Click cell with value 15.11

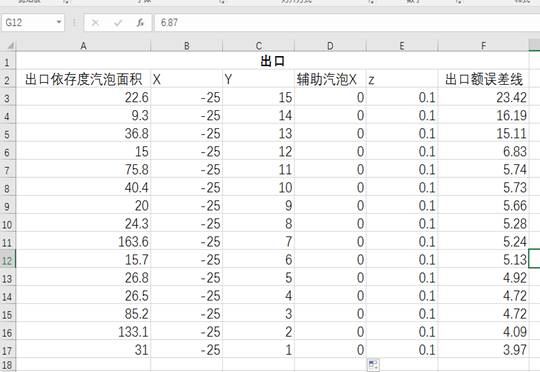(484, 133)
